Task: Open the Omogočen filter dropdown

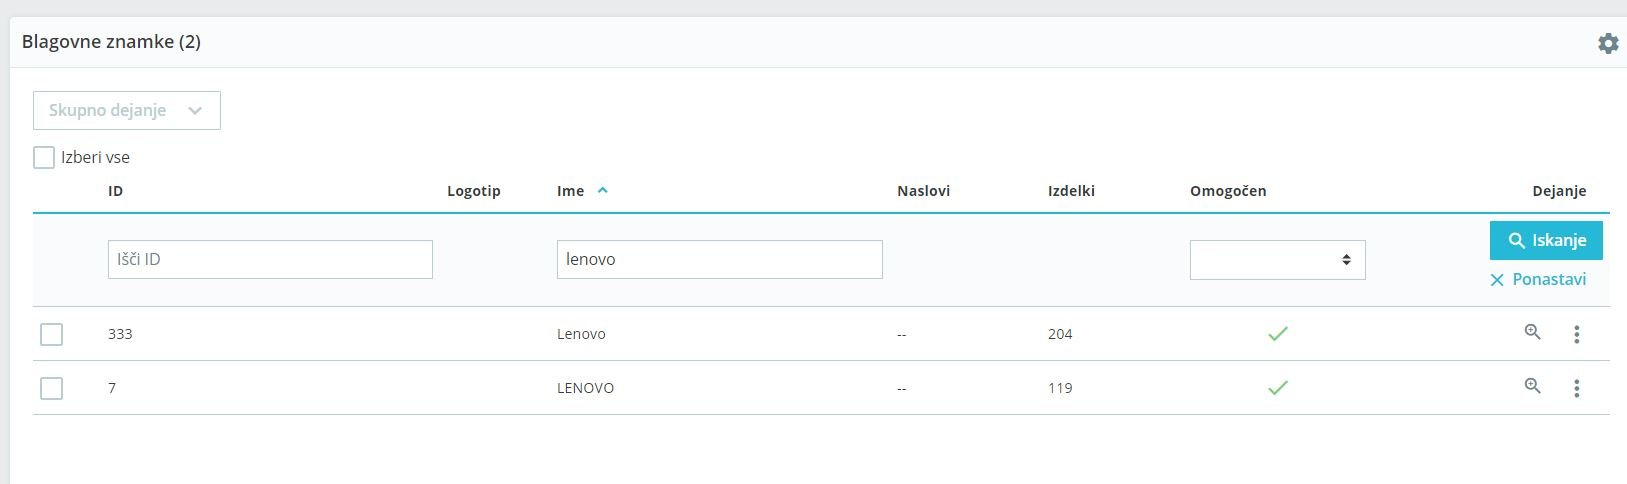Action: pos(1277,260)
